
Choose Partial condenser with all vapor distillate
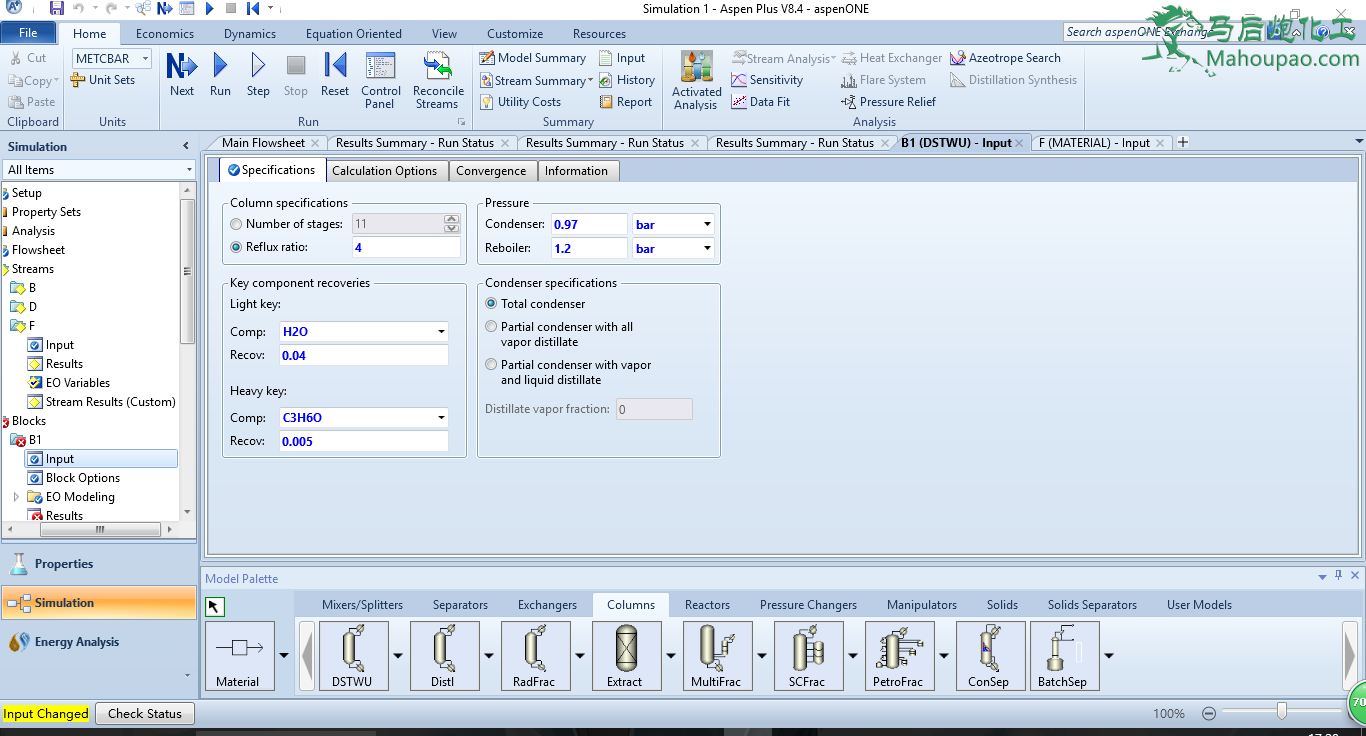click(x=491, y=326)
